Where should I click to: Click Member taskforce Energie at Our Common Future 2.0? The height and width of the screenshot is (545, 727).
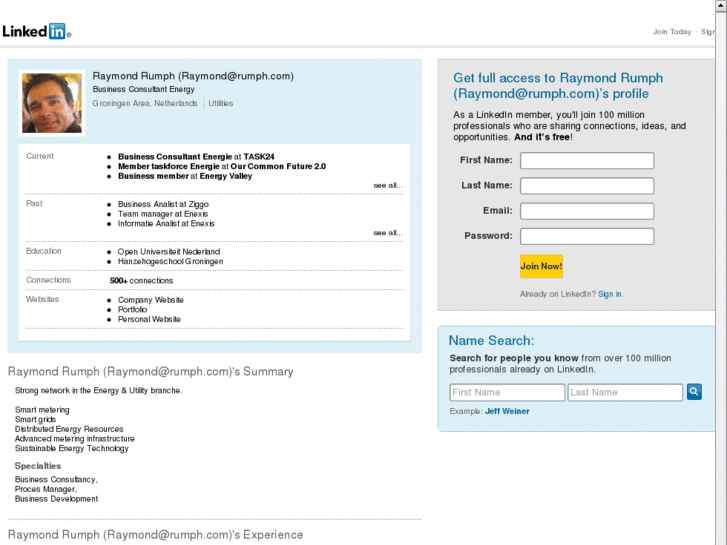click(x=222, y=167)
